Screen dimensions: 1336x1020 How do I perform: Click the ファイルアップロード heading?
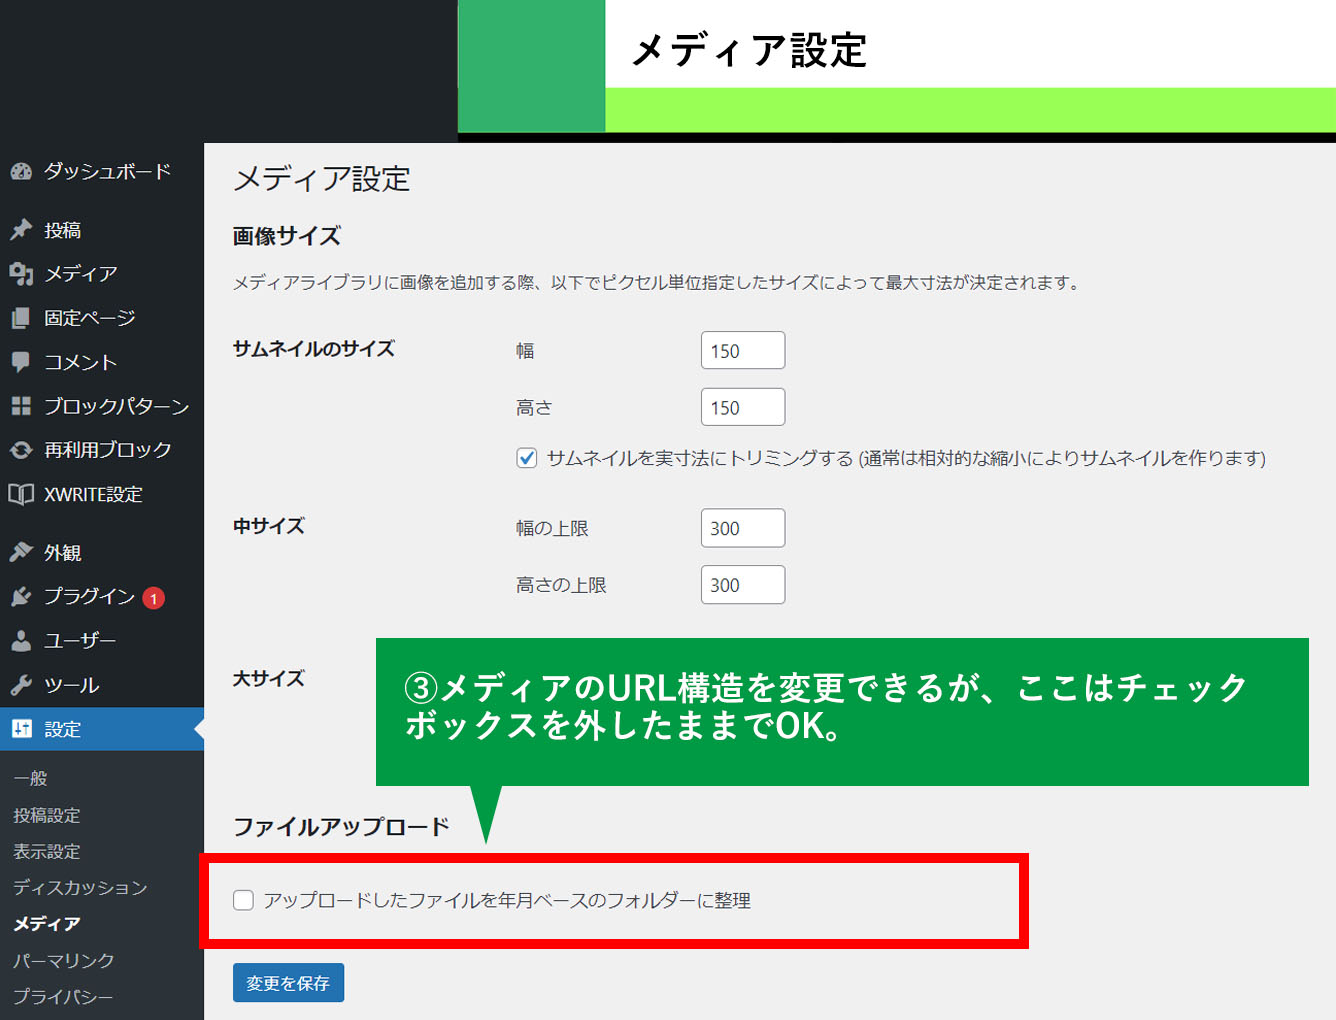(x=341, y=827)
